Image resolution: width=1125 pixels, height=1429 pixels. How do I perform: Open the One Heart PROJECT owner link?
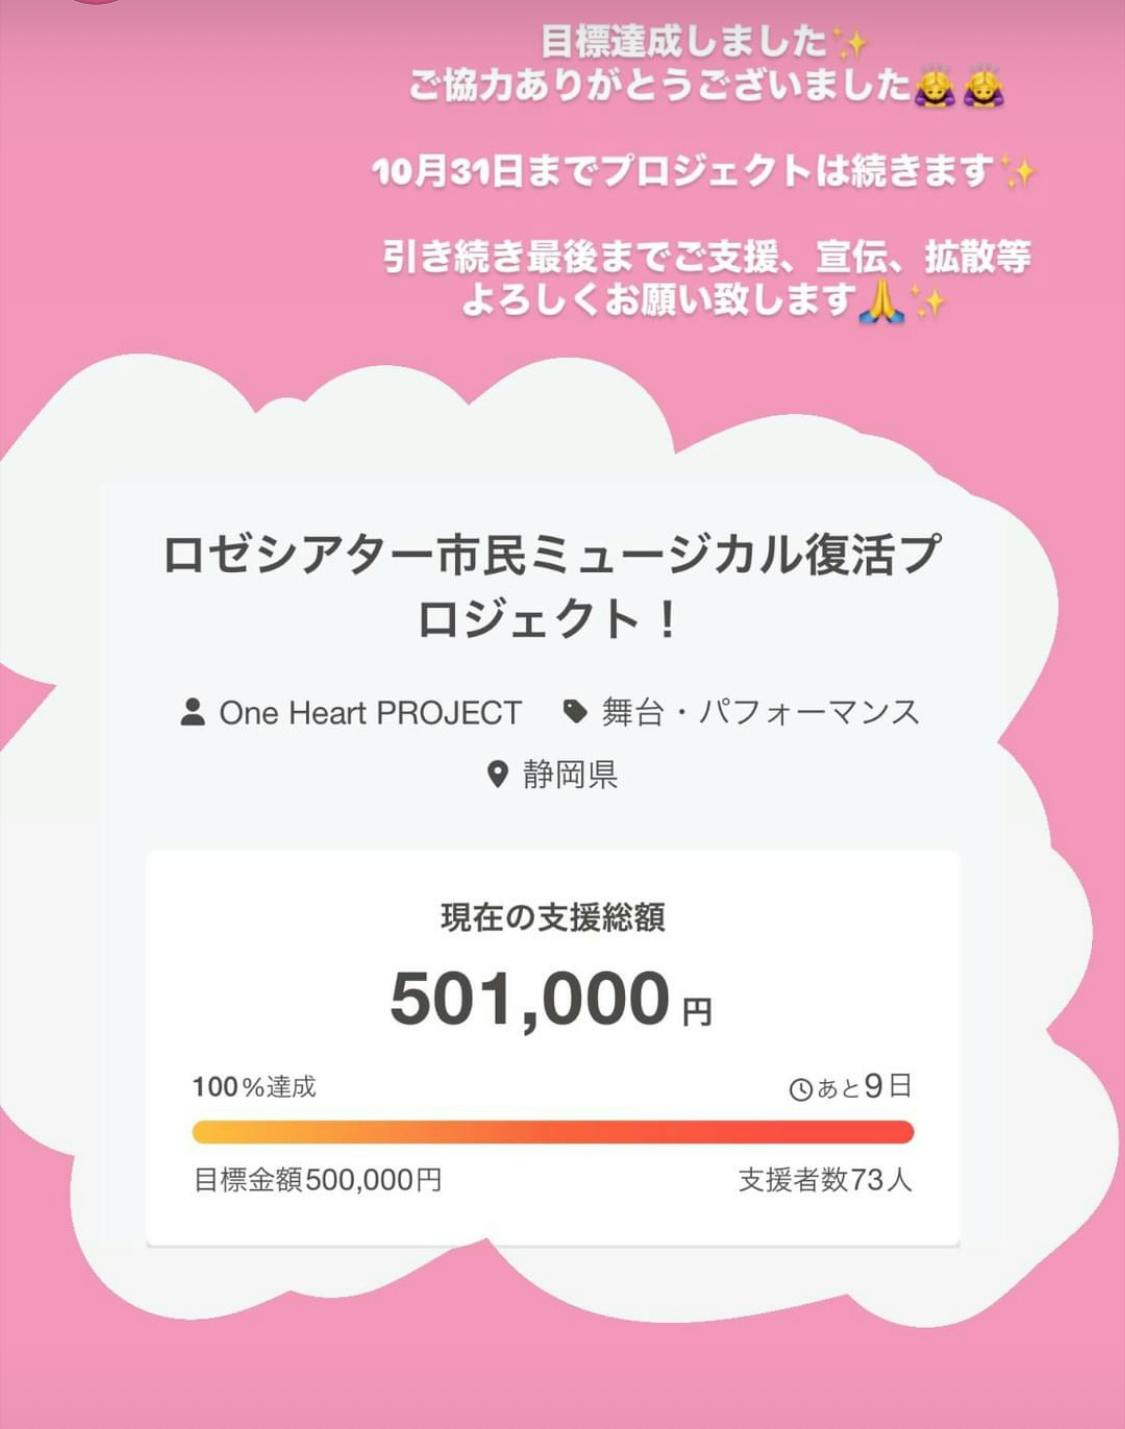370,712
